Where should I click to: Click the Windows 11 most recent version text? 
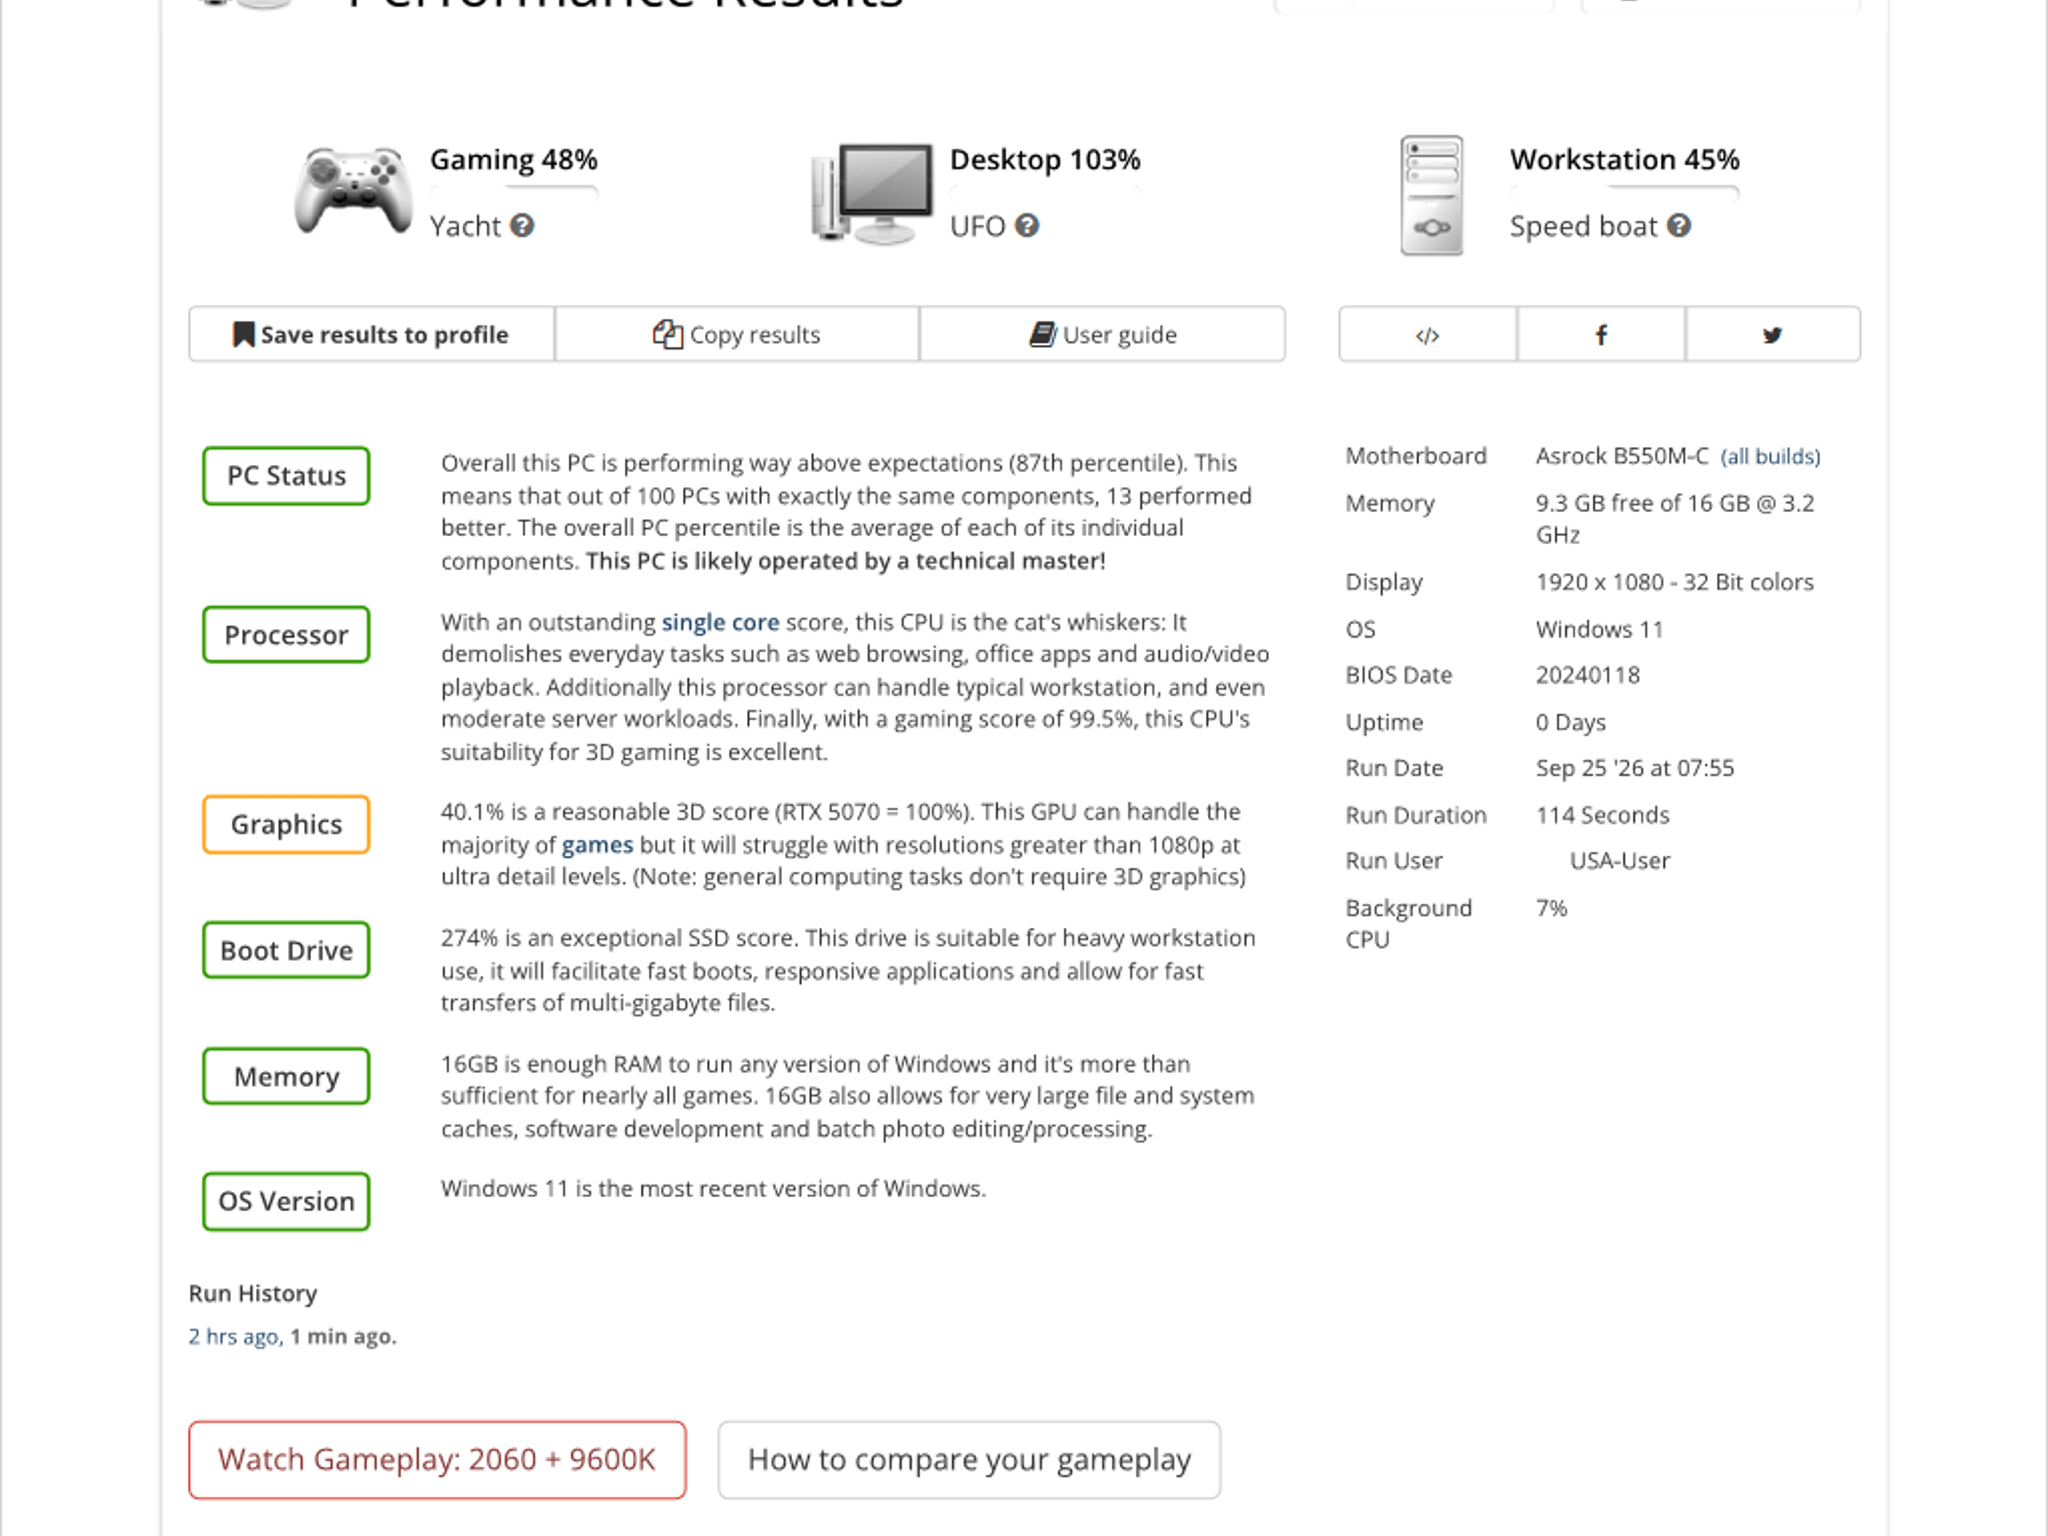(713, 1189)
